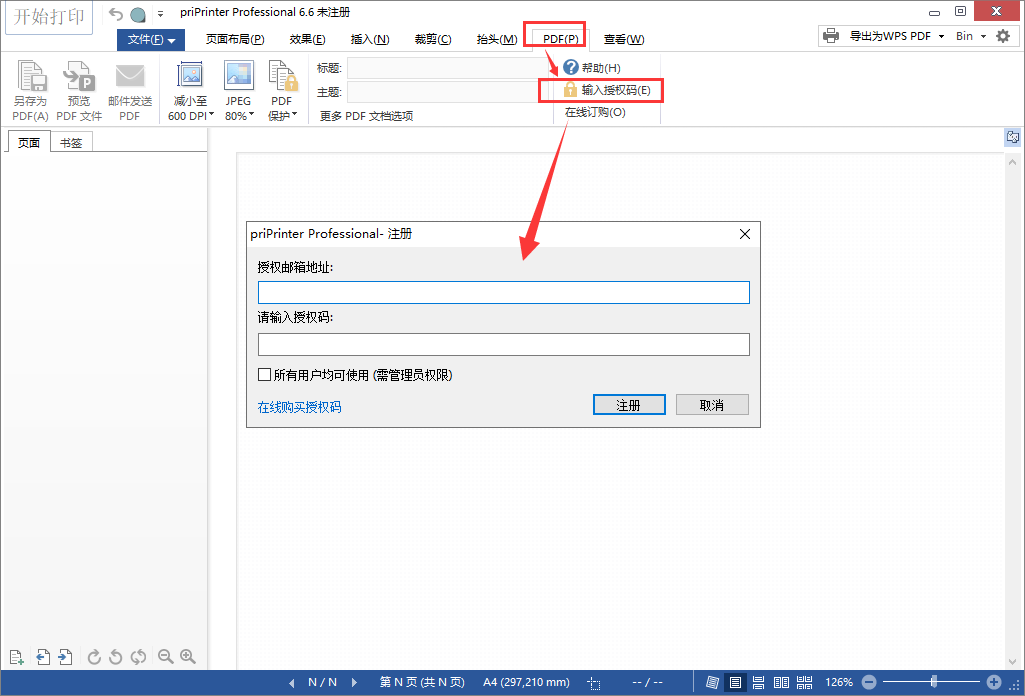Click the page with left arrow icon

(x=43, y=657)
